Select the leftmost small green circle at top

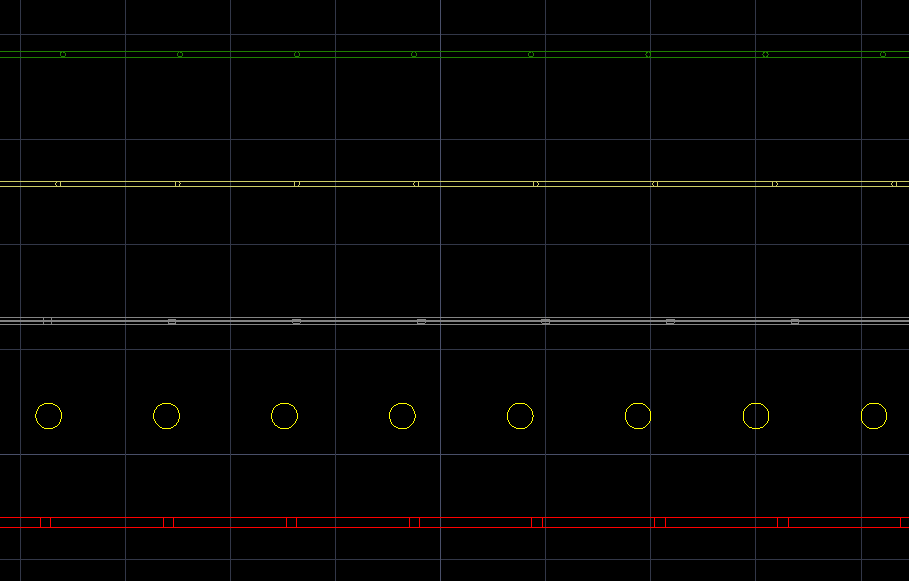(63, 54)
